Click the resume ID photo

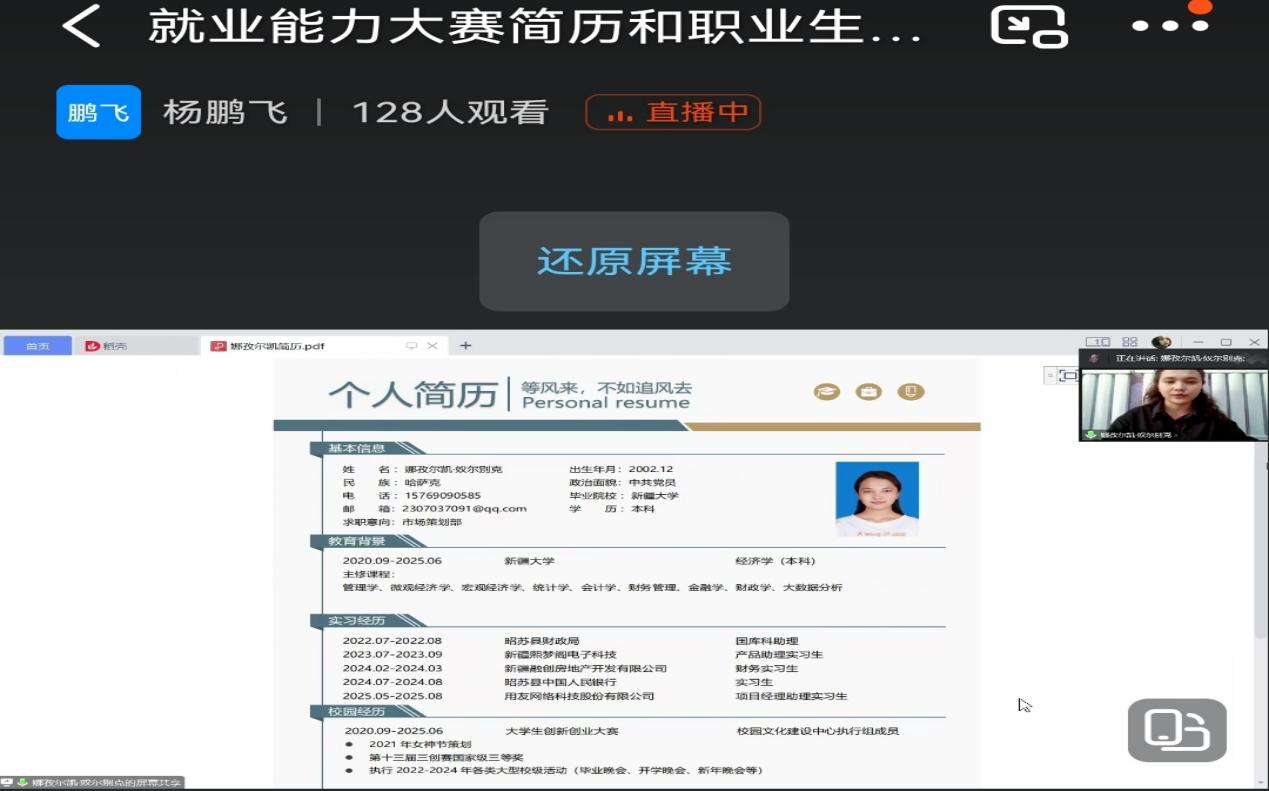click(x=877, y=499)
